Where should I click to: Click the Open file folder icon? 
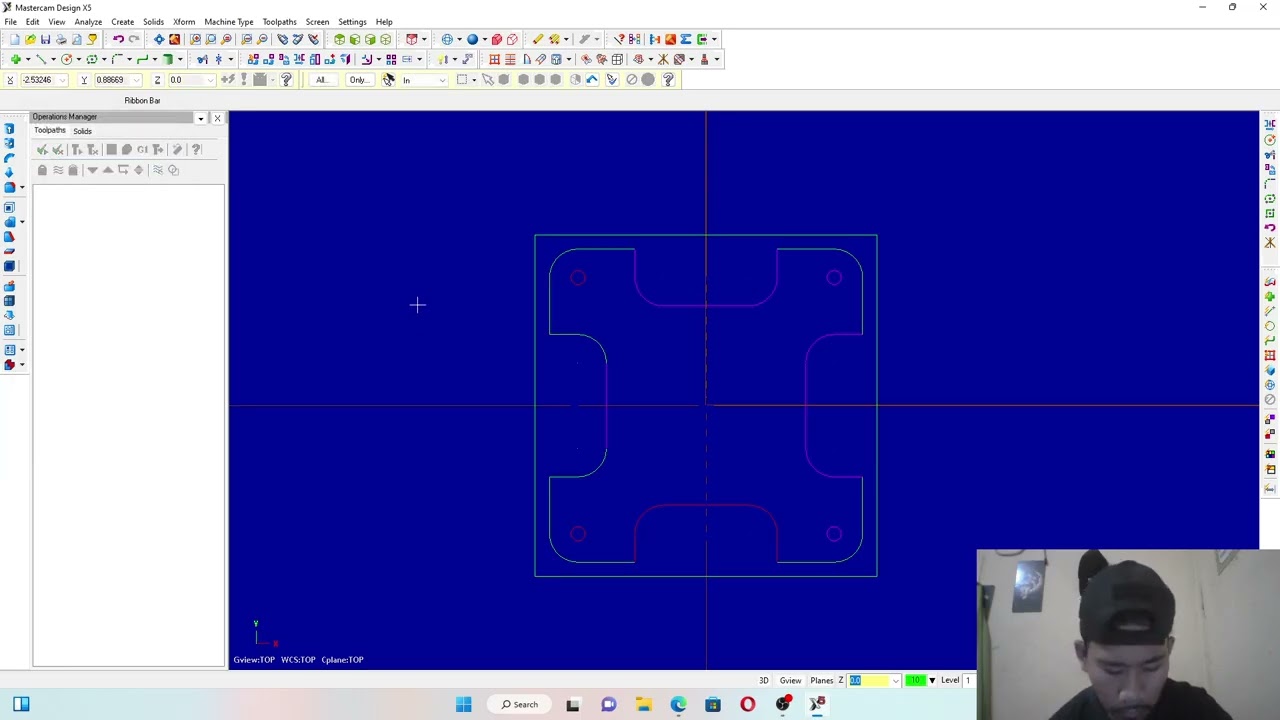coord(30,39)
